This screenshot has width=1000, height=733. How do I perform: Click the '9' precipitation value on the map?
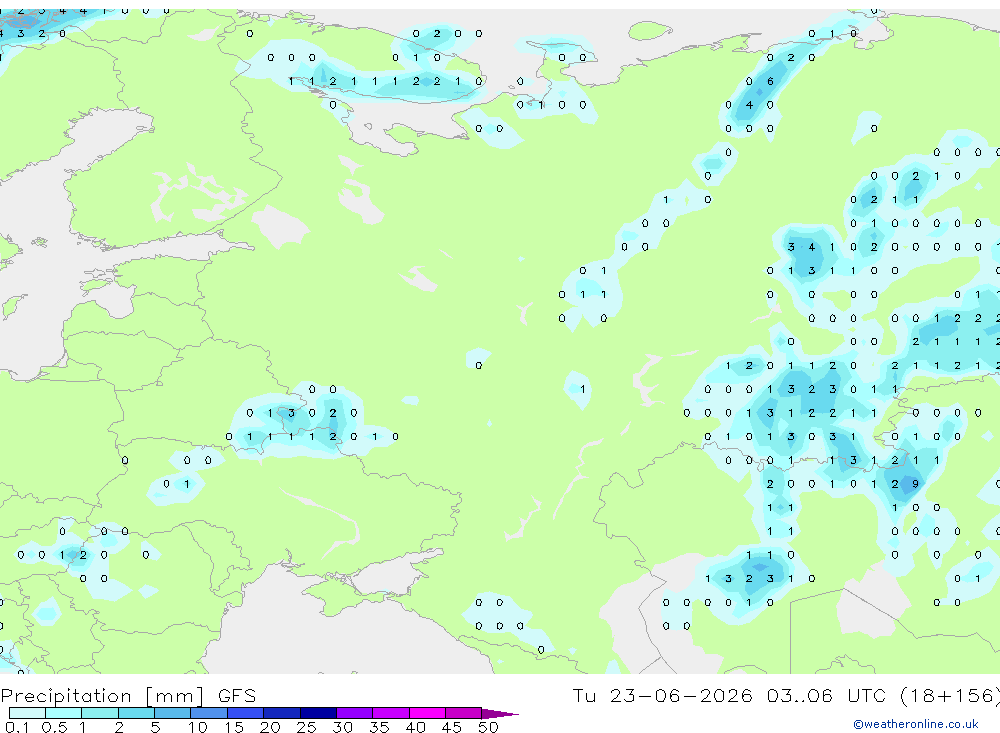(915, 484)
